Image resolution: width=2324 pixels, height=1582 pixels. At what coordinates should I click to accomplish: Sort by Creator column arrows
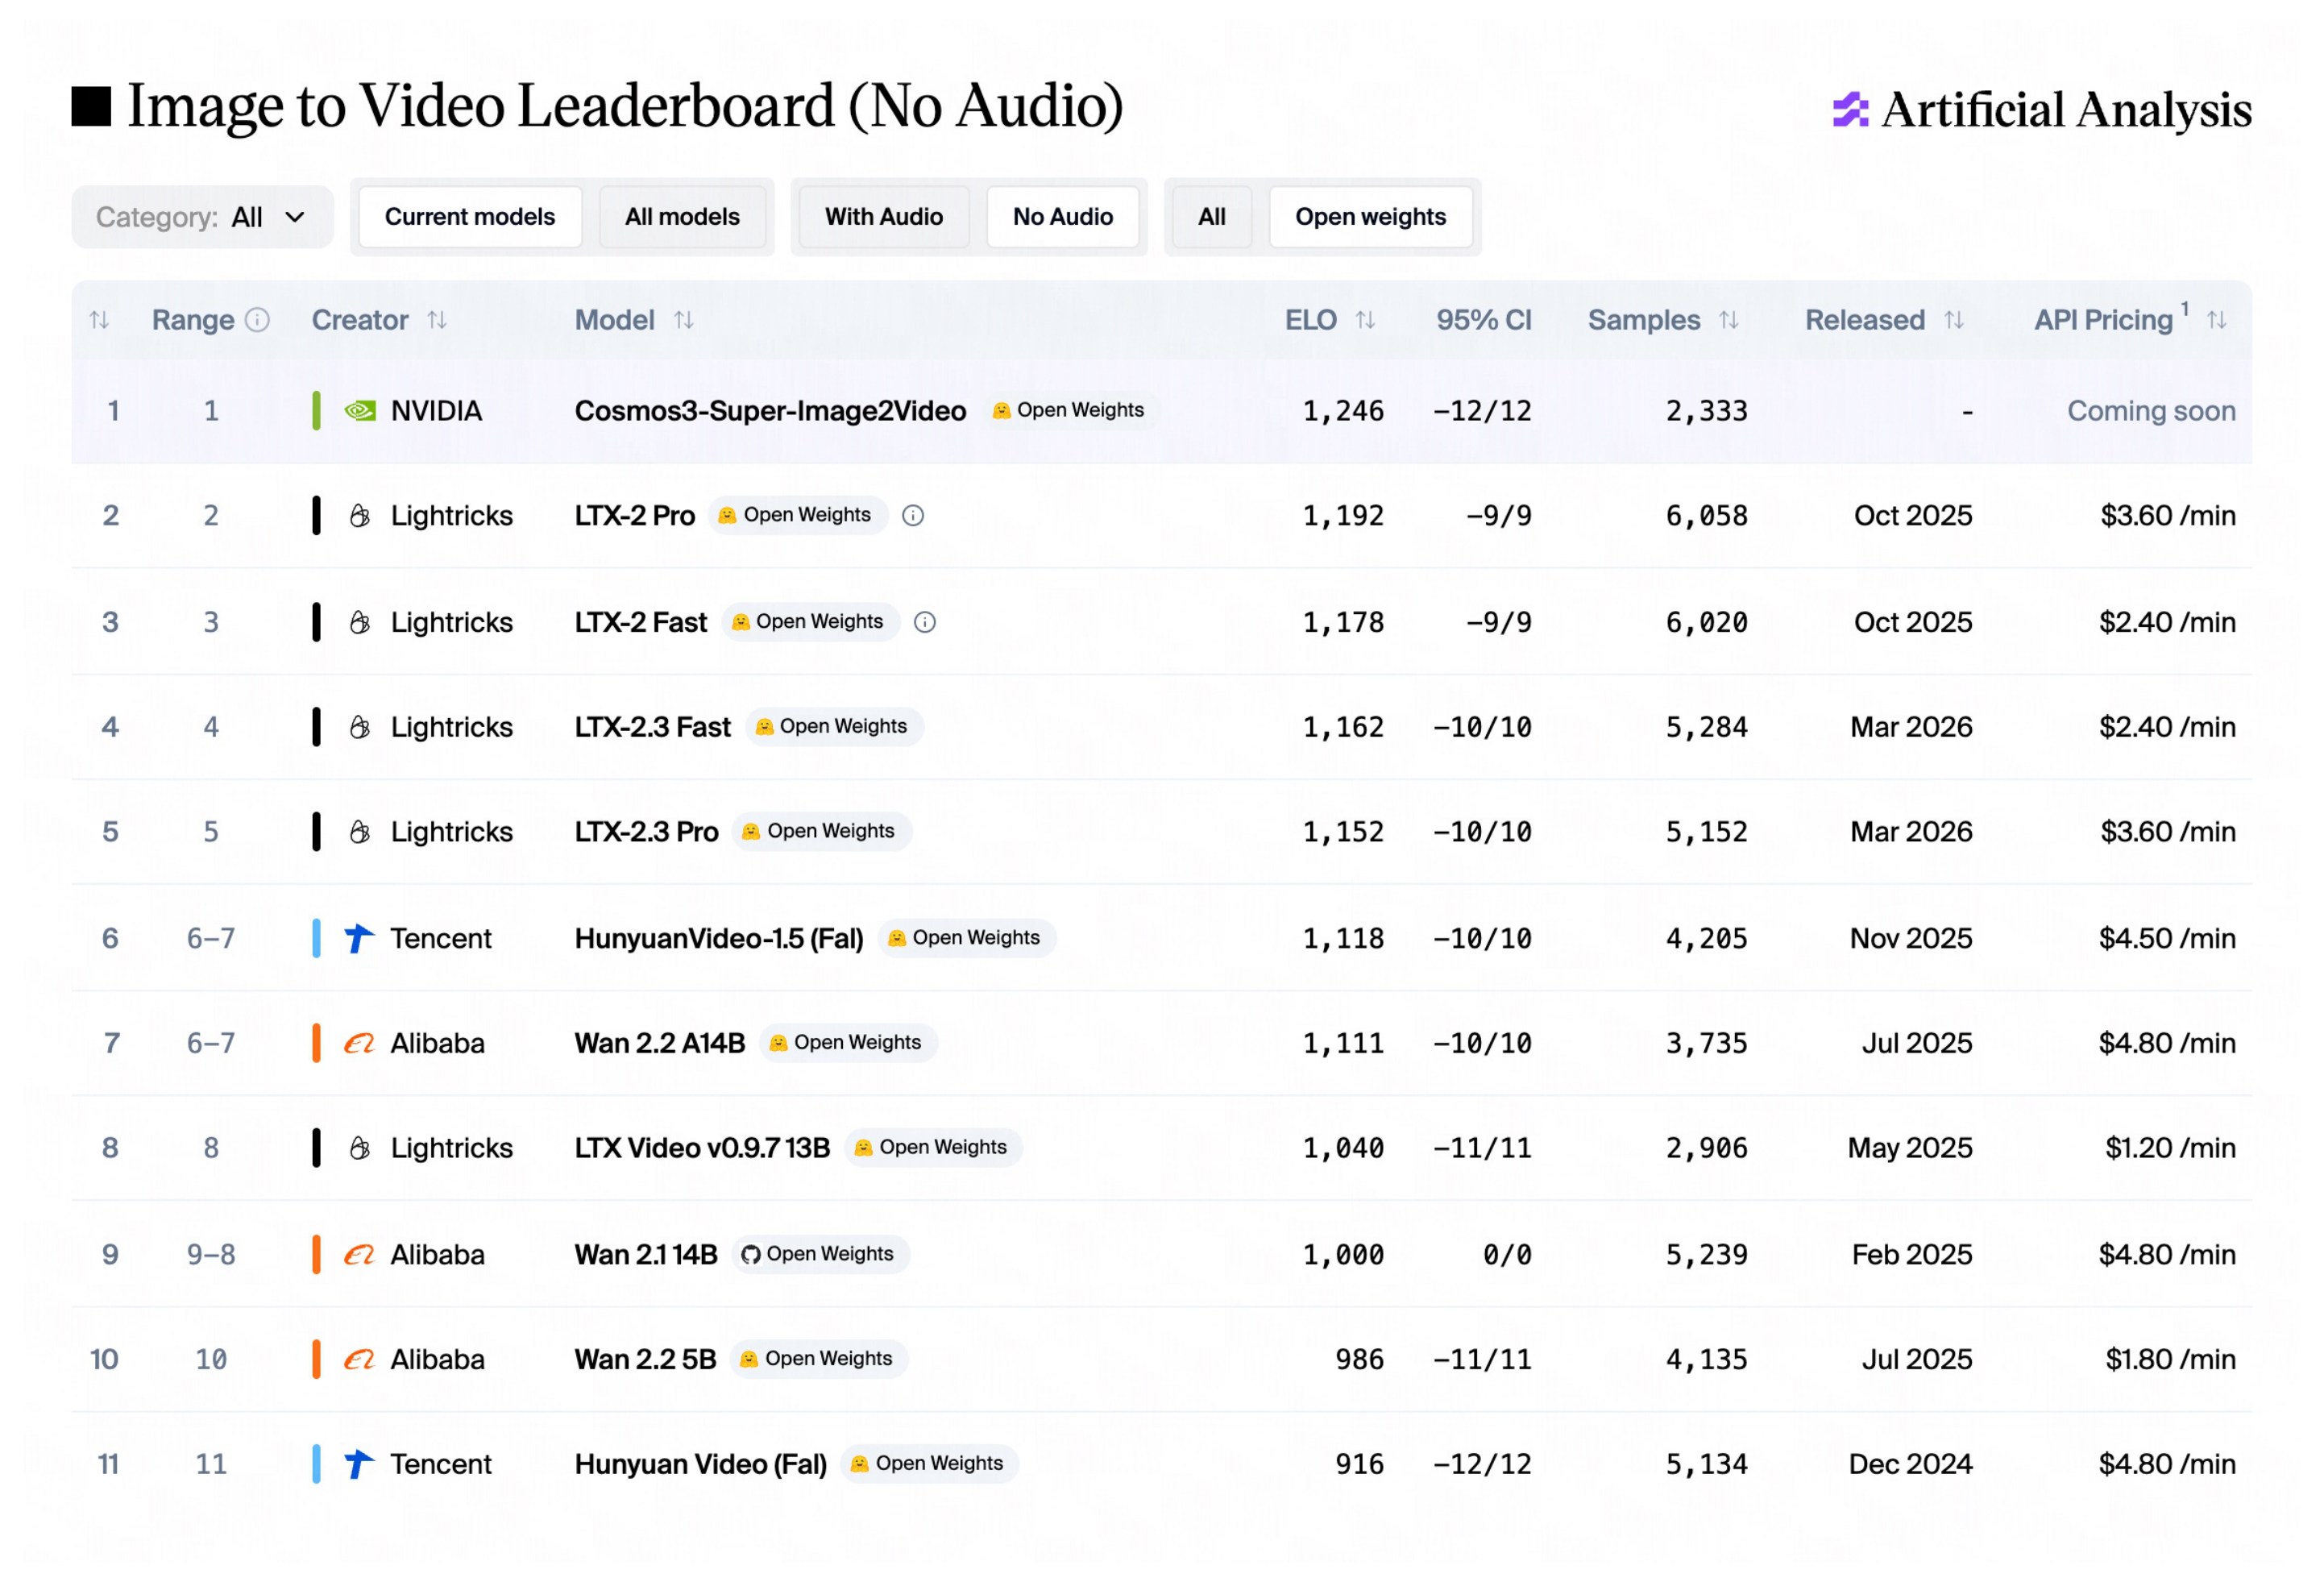tap(437, 320)
